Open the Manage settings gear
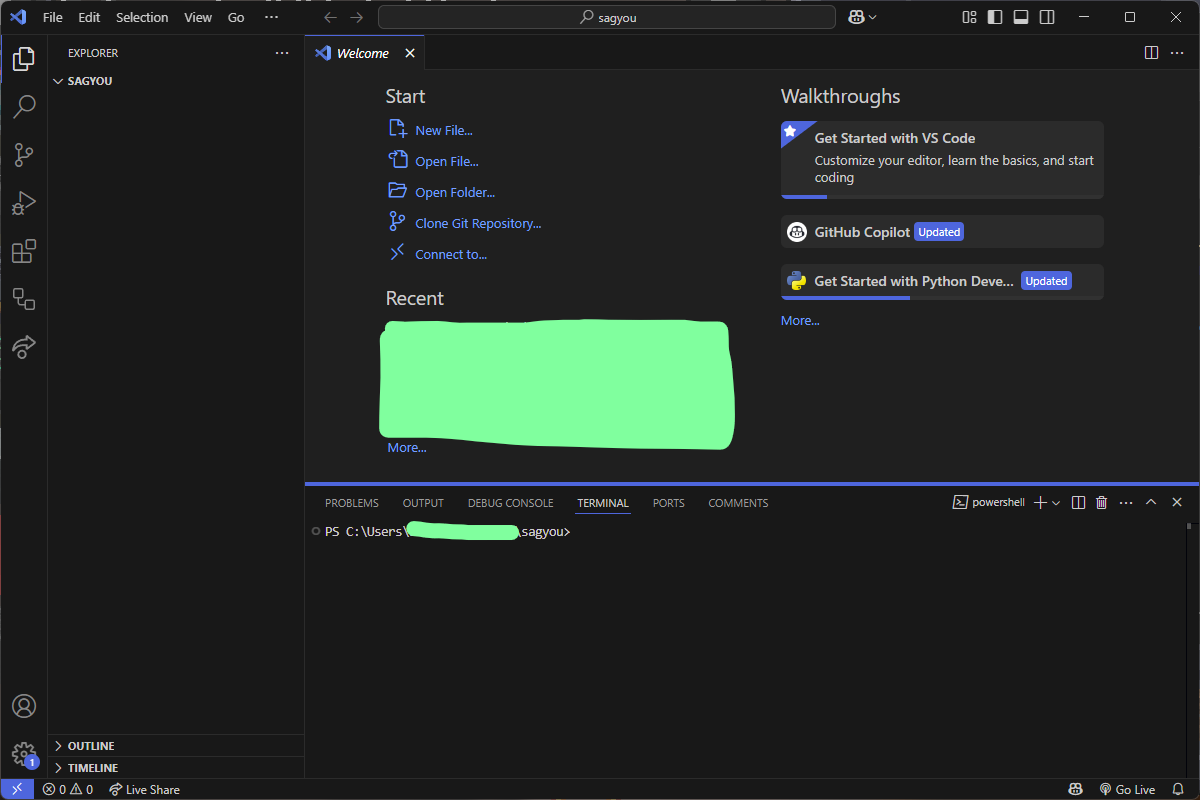 [x=24, y=754]
